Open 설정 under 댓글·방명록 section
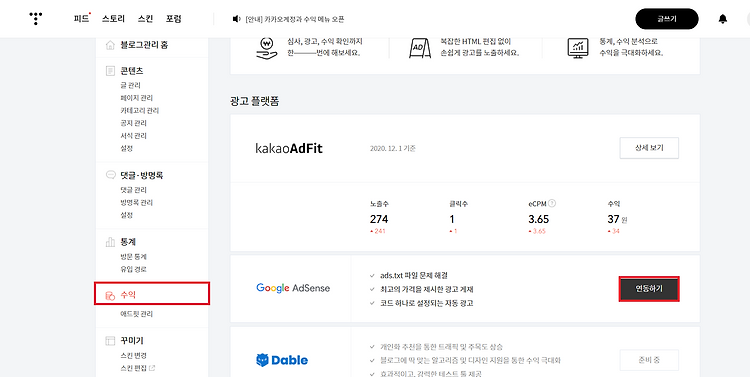 click(127, 215)
